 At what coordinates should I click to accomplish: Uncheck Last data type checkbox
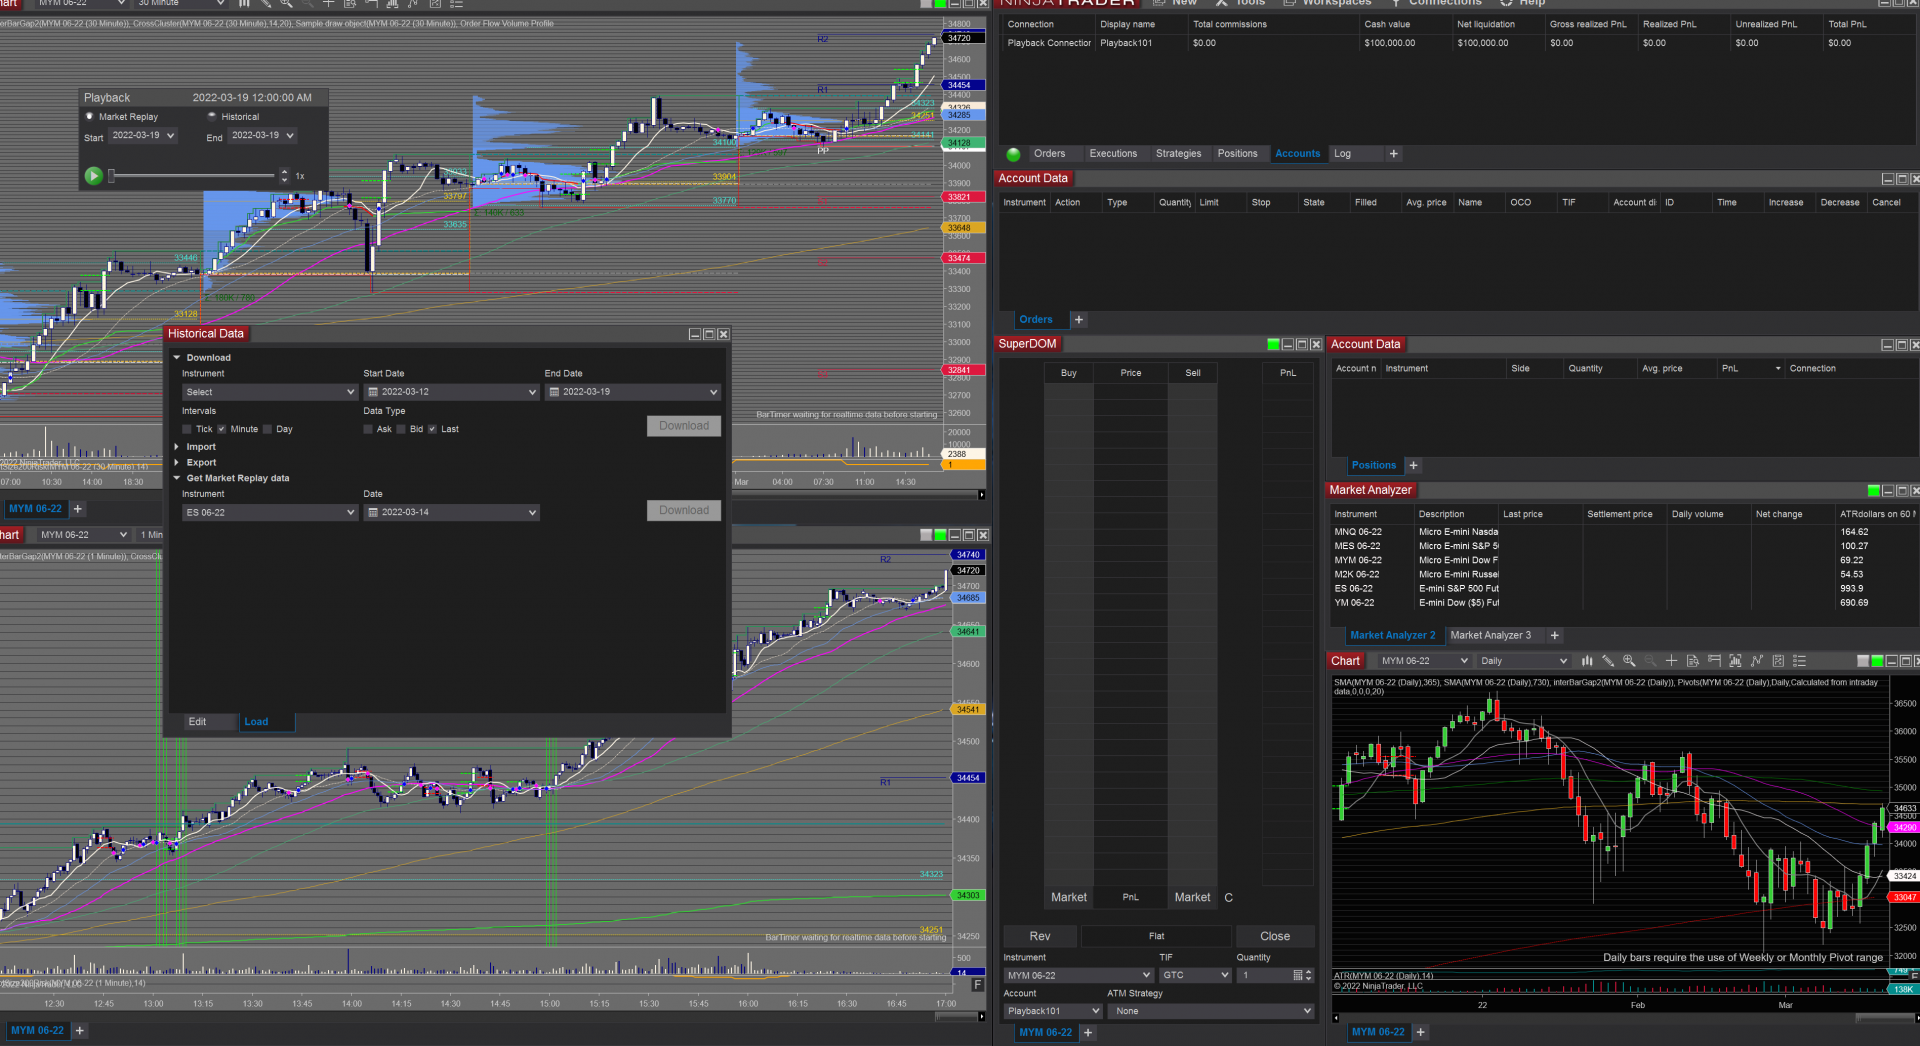click(432, 429)
